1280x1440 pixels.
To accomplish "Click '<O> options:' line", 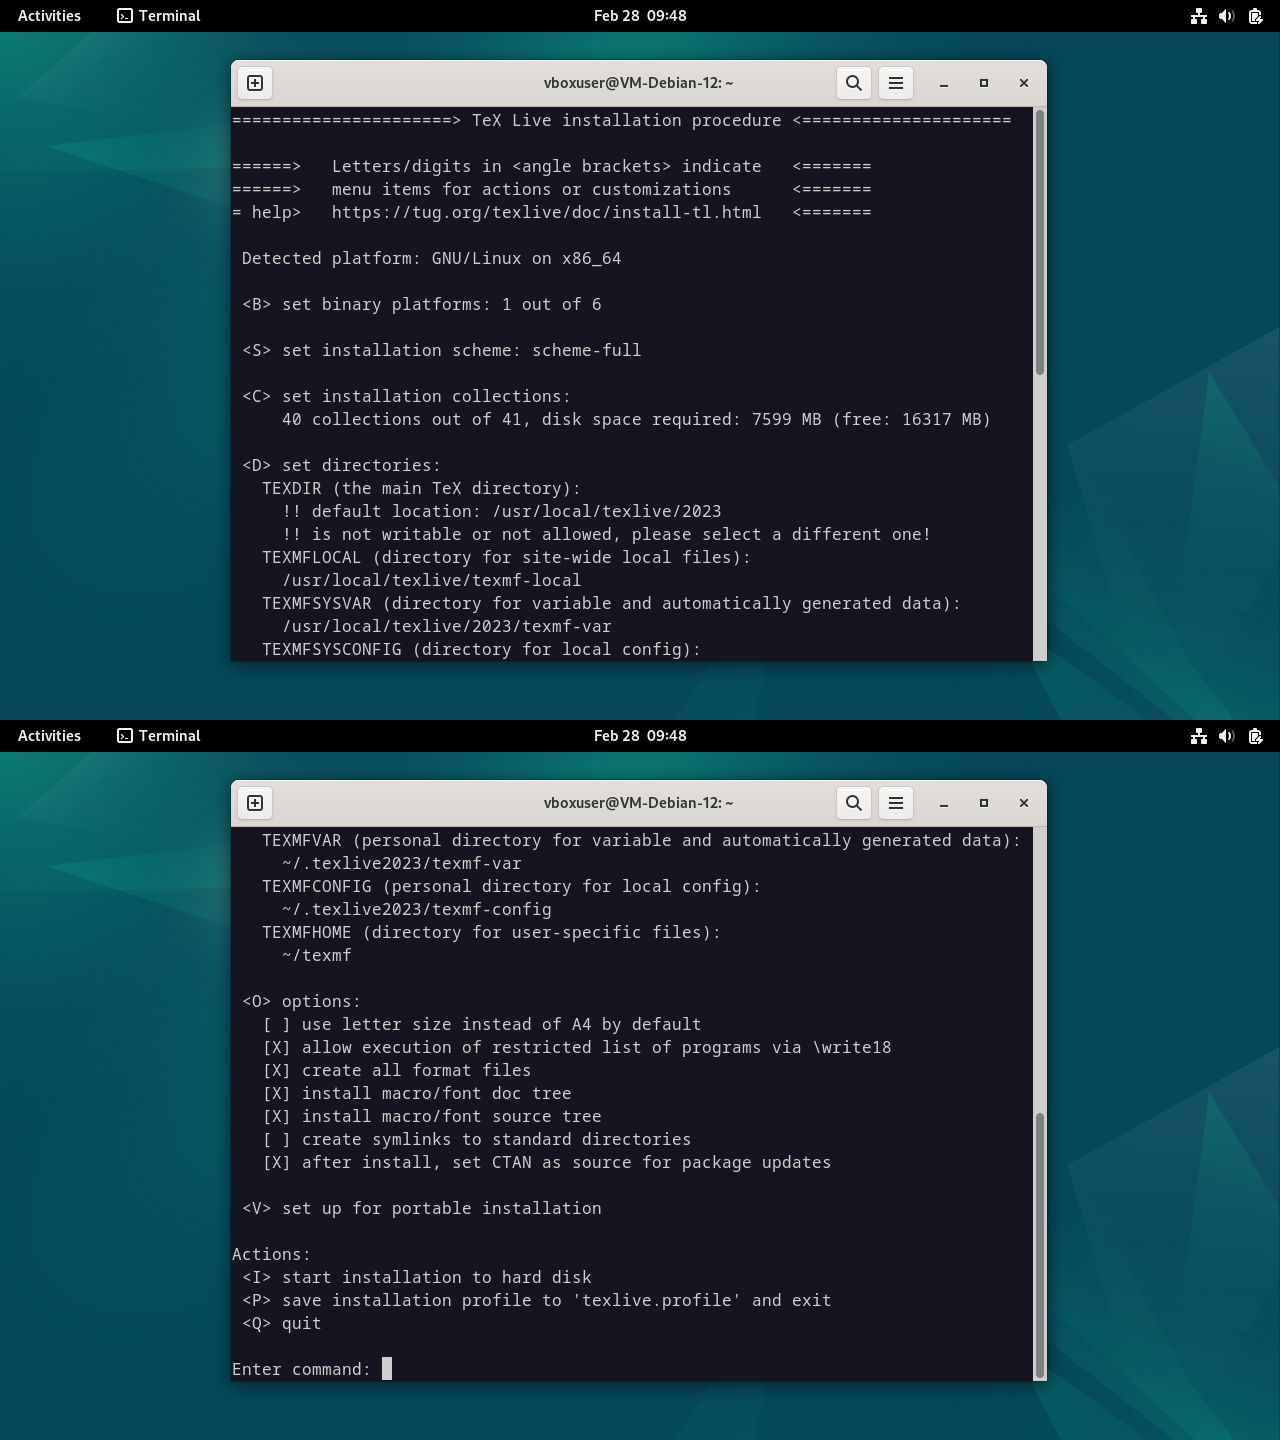I will 302,1001.
